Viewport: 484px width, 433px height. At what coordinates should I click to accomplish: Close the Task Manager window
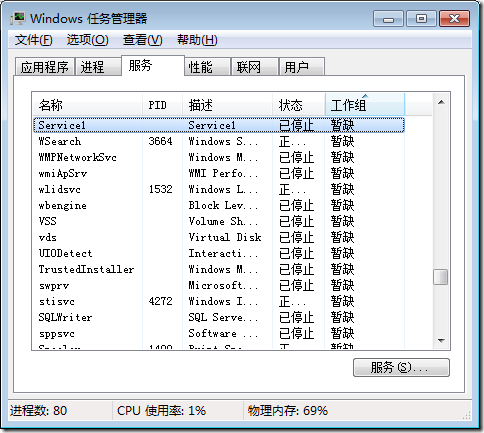pyautogui.click(x=455, y=18)
